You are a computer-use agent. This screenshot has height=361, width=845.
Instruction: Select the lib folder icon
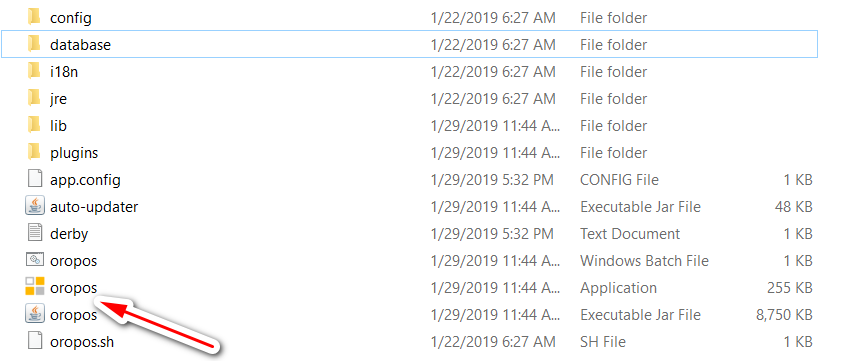click(34, 125)
